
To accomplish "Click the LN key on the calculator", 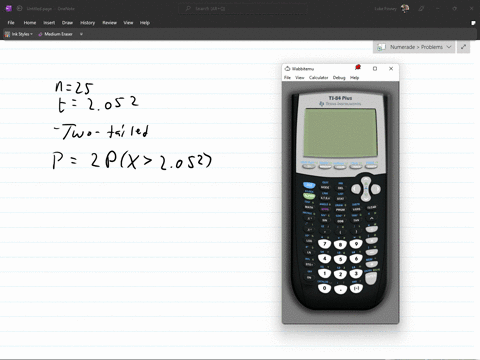I will [x=309, y=252].
